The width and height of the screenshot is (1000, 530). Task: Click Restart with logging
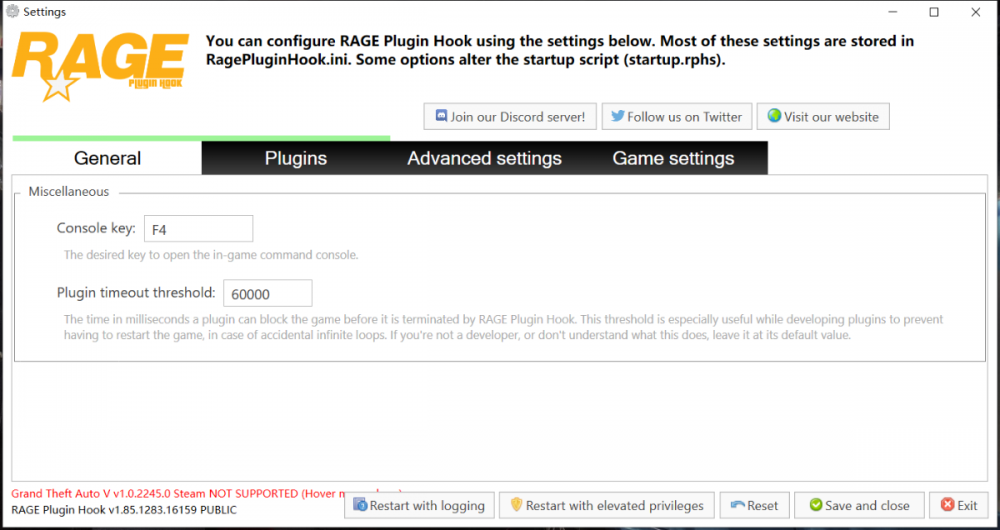click(x=419, y=505)
